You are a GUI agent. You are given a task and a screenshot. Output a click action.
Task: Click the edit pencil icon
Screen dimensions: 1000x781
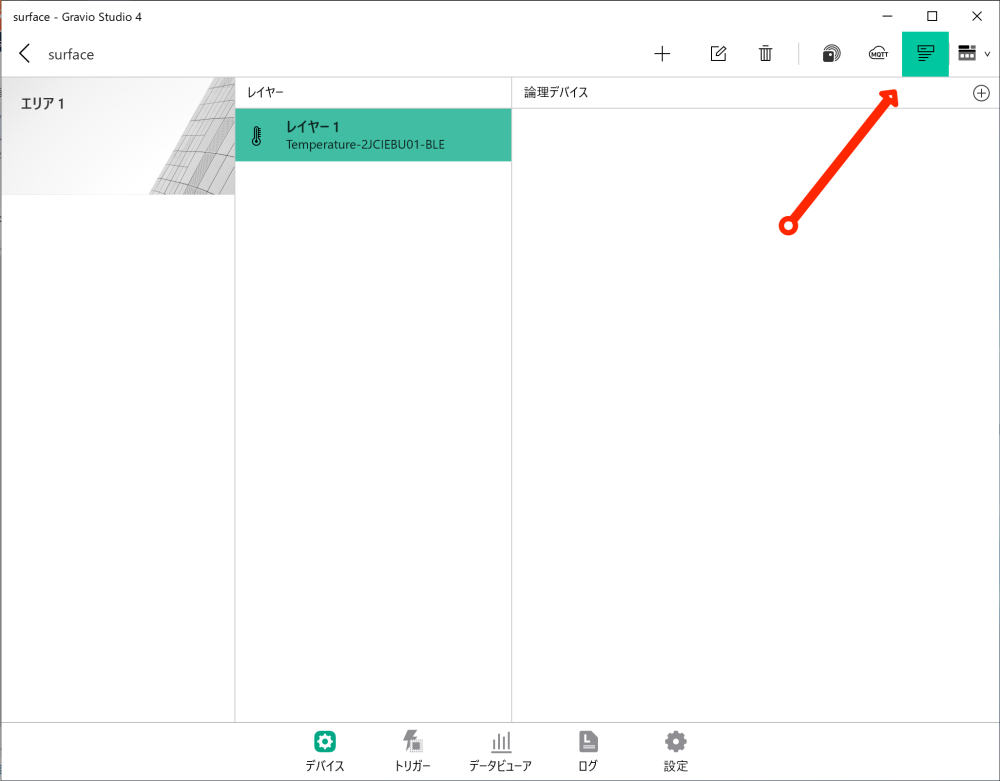(718, 54)
